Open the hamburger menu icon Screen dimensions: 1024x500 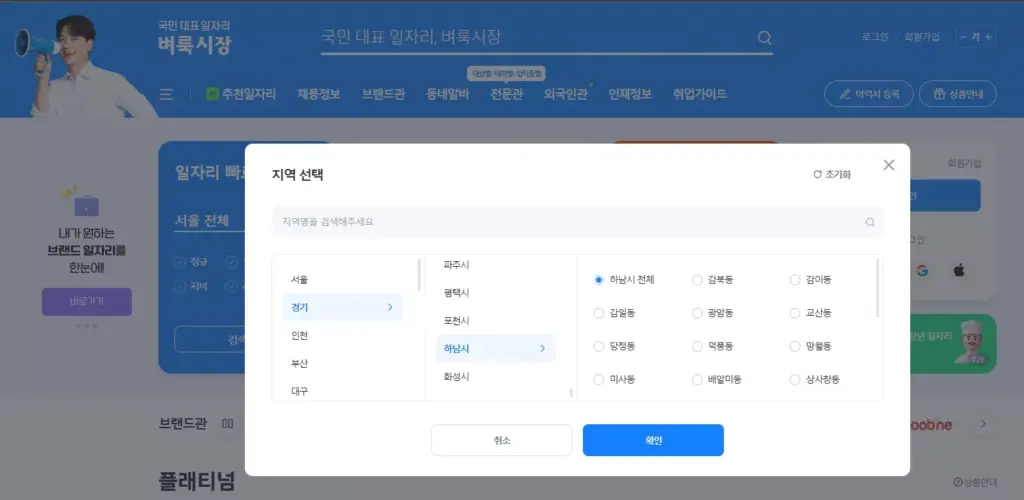click(167, 95)
